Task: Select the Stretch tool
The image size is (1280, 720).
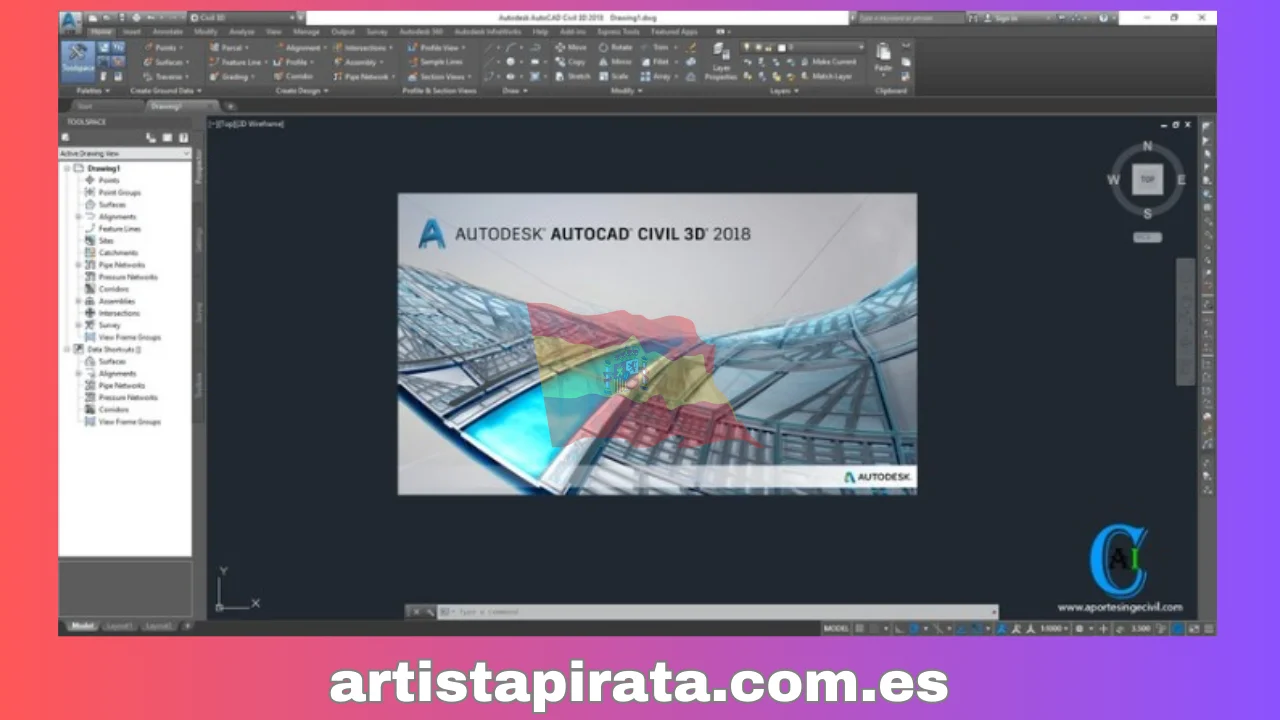Action: tap(580, 76)
